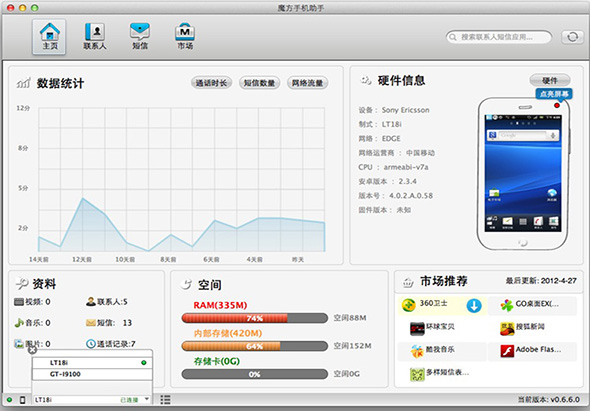590x411 pixels.
Task: Click the 数据统计 chart icon
Action: click(x=23, y=83)
